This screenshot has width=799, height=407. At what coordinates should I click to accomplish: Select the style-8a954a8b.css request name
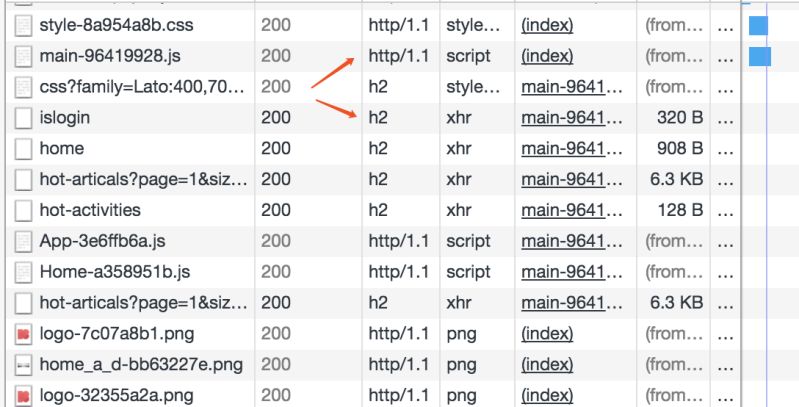click(x=116, y=25)
